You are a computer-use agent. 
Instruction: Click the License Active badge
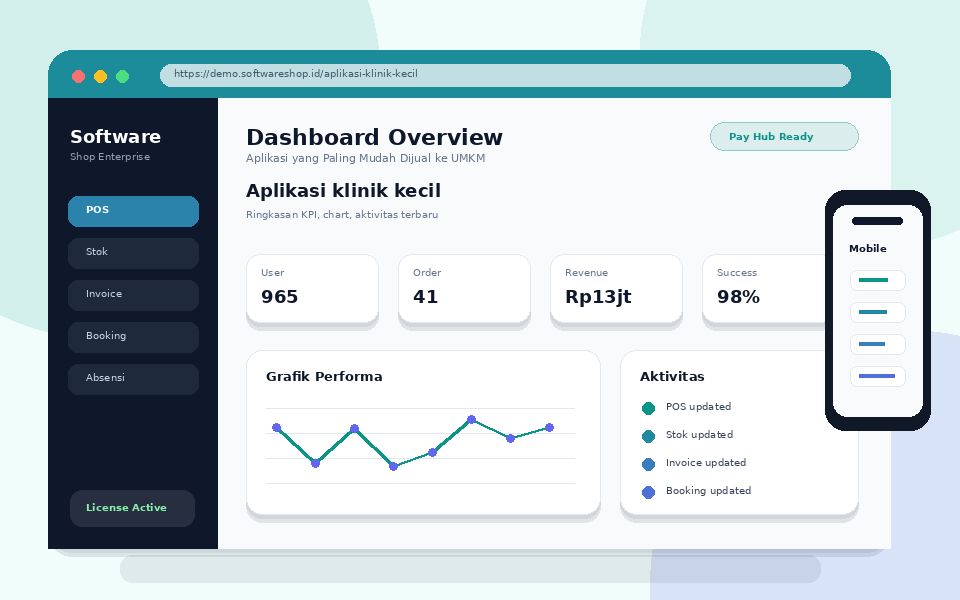point(132,508)
